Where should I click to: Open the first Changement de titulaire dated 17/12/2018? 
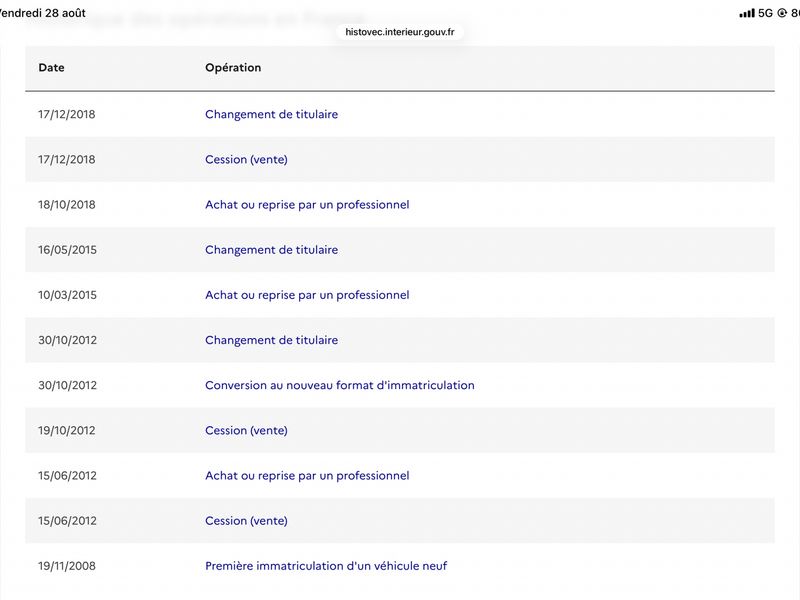(x=271, y=114)
